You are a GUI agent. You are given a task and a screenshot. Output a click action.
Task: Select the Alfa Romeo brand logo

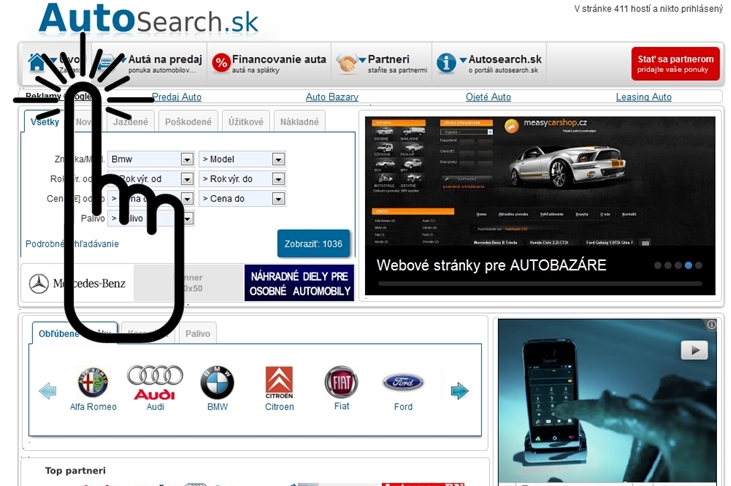click(93, 382)
